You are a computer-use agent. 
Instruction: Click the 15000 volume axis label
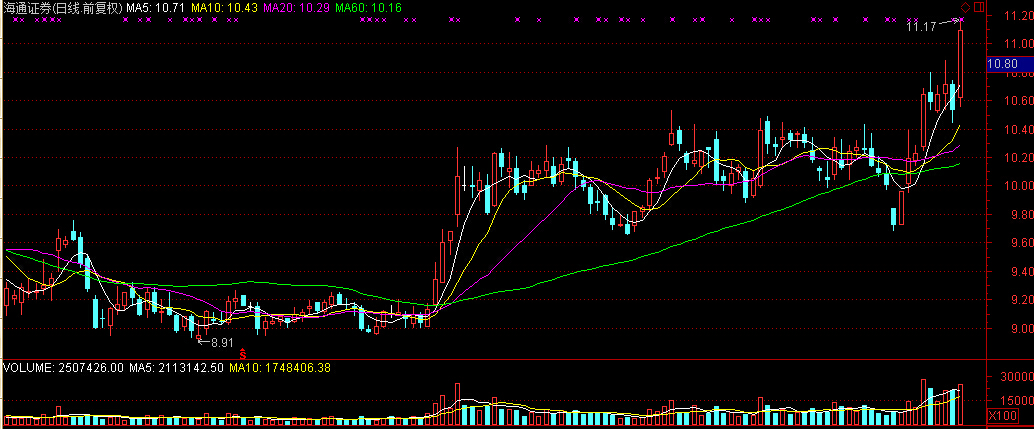pos(1016,401)
